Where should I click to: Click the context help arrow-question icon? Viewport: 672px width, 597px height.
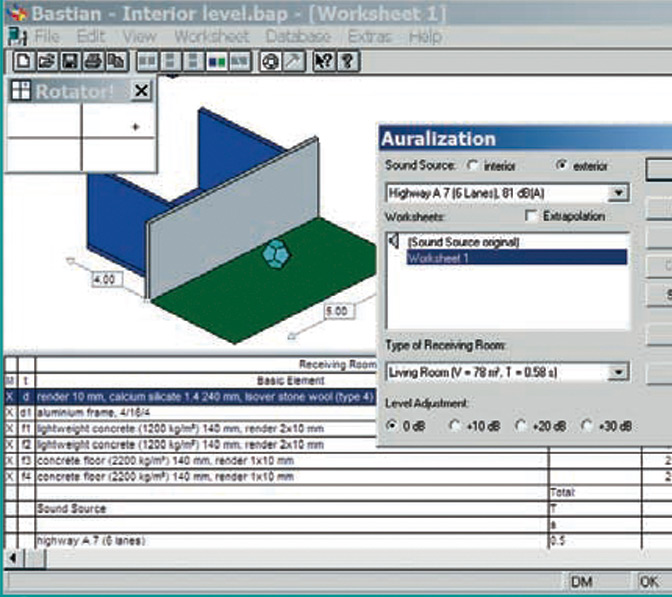[323, 61]
